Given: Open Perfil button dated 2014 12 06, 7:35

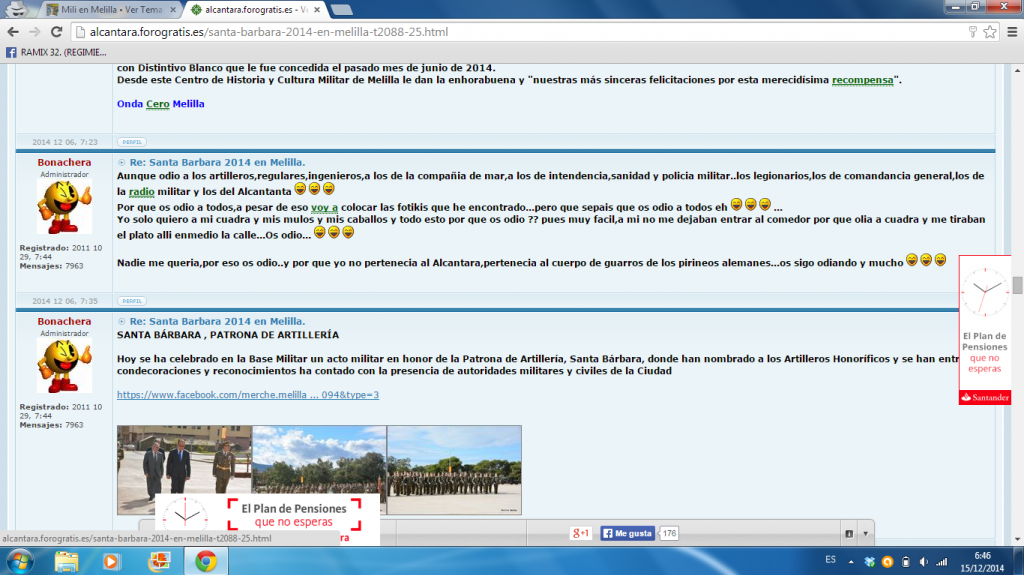Looking at the screenshot, I should click(132, 301).
